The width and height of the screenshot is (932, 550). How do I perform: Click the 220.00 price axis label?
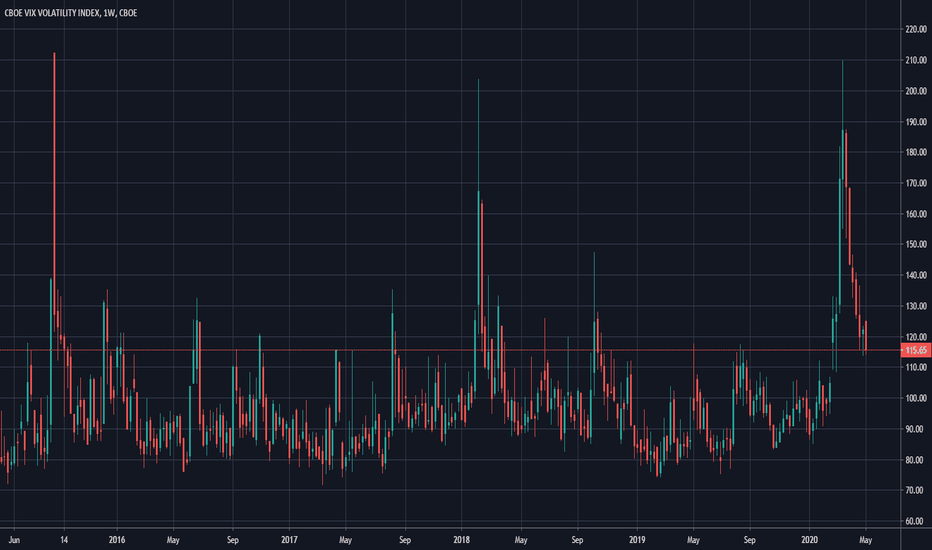point(916,29)
